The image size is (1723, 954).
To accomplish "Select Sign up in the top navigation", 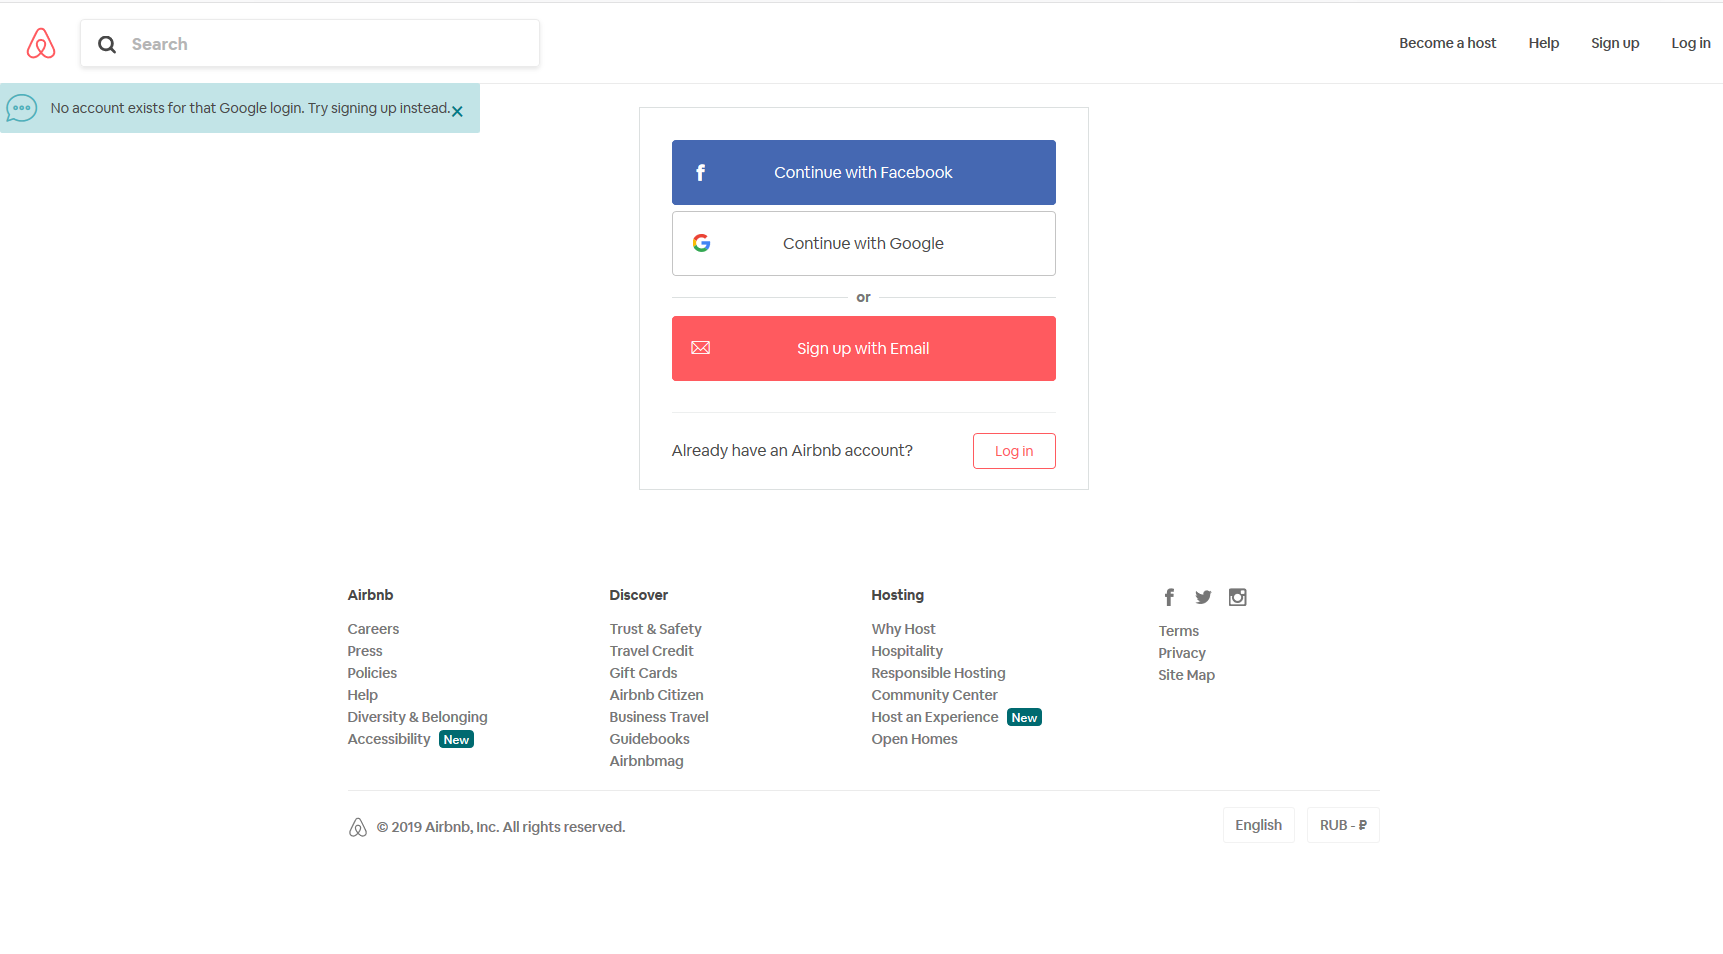I will coord(1615,43).
